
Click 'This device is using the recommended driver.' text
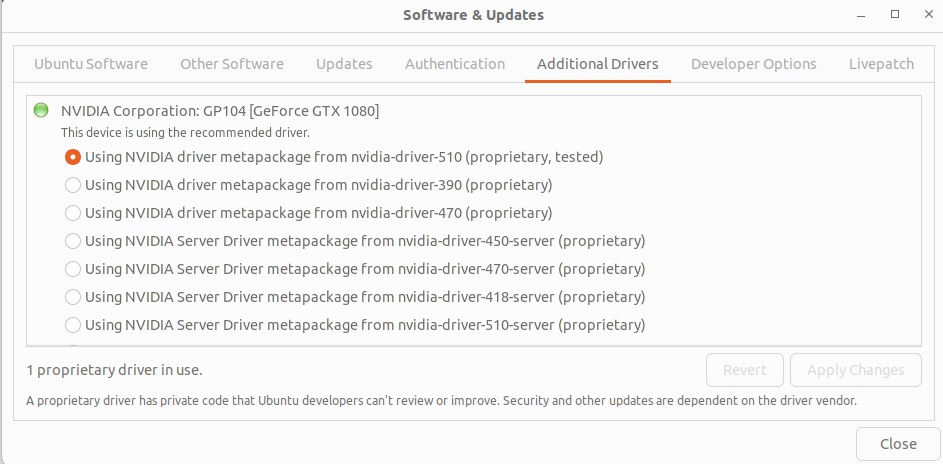(185, 132)
